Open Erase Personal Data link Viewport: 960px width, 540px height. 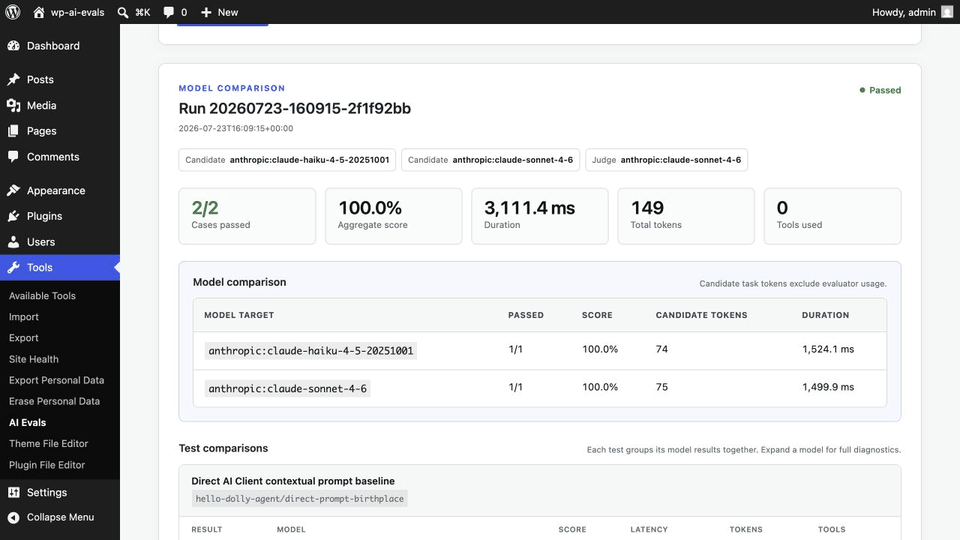pos(54,402)
